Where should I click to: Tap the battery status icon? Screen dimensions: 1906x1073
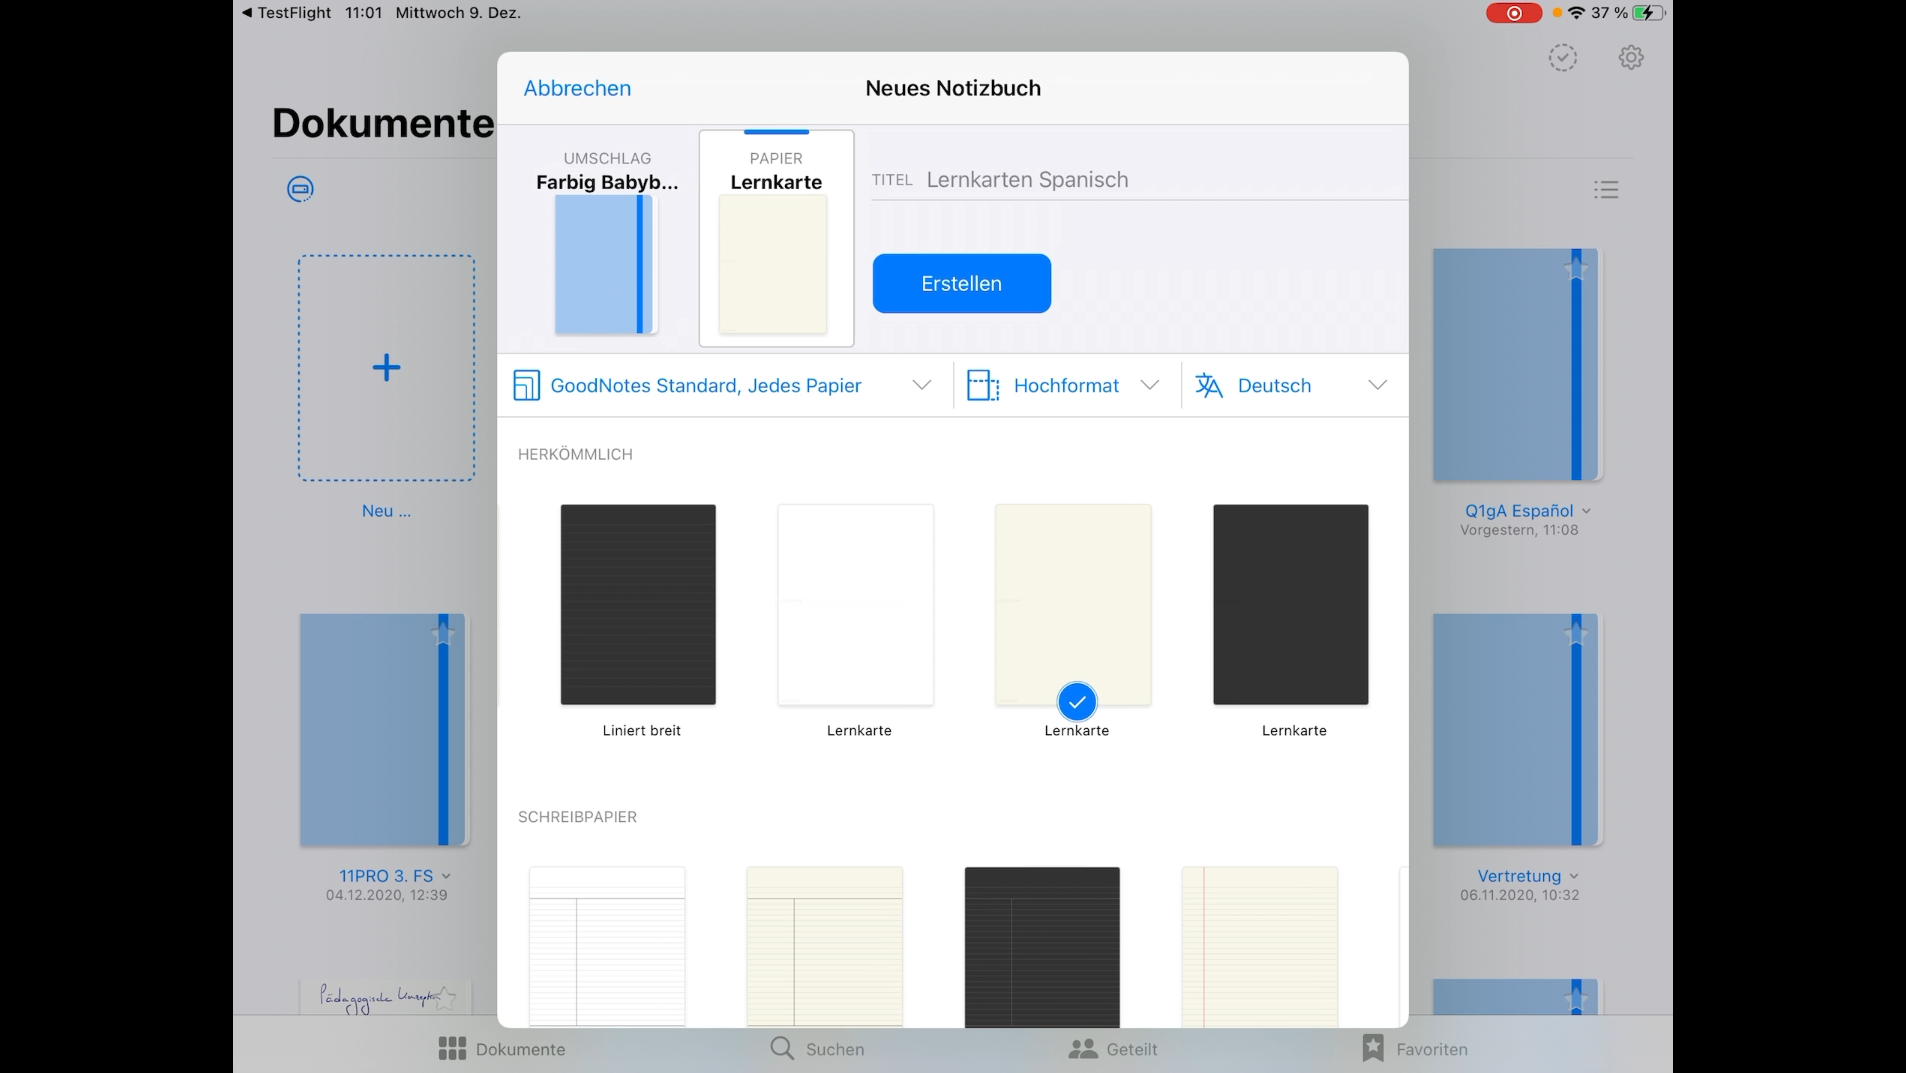tap(1649, 13)
